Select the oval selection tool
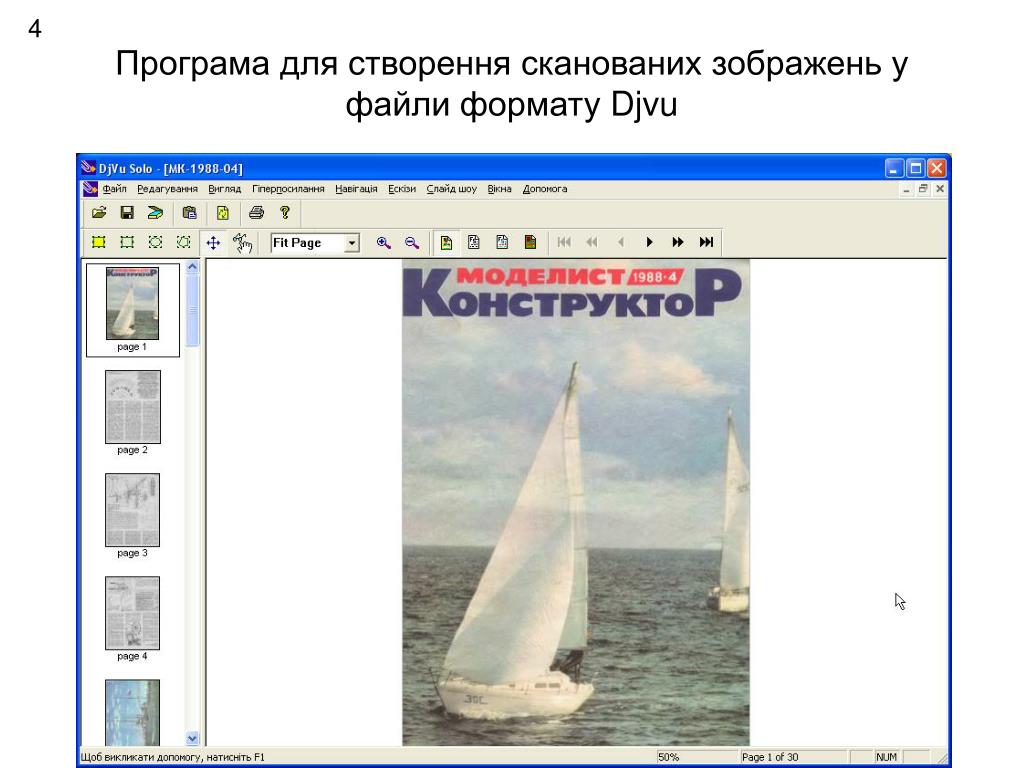This screenshot has width=1024, height=768. click(155, 242)
